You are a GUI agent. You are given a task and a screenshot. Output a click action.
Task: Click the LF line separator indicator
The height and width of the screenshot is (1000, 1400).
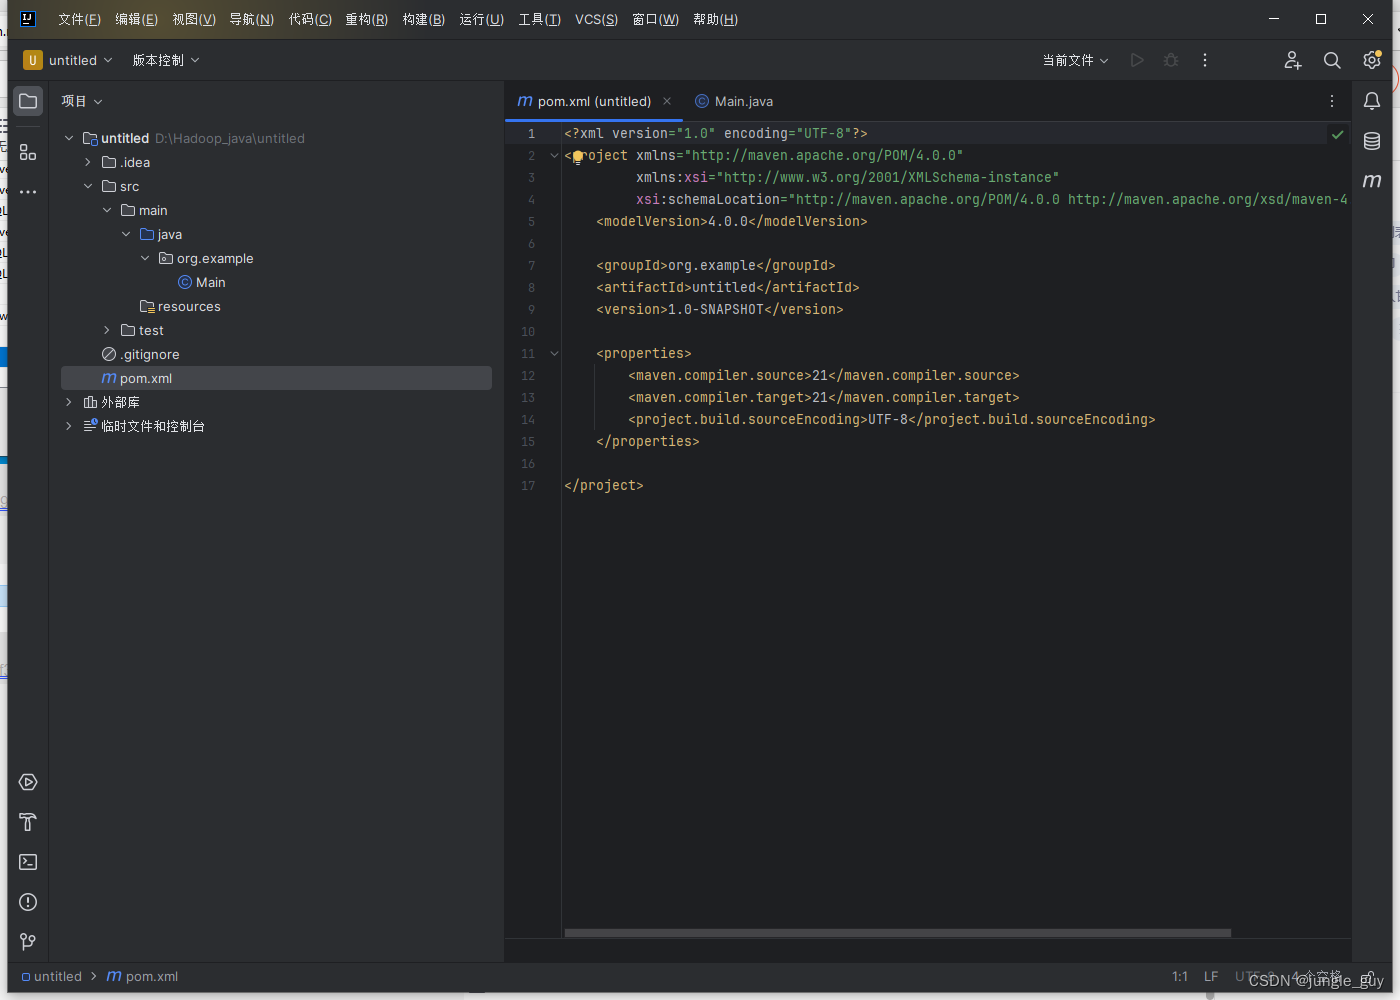[x=1211, y=976]
